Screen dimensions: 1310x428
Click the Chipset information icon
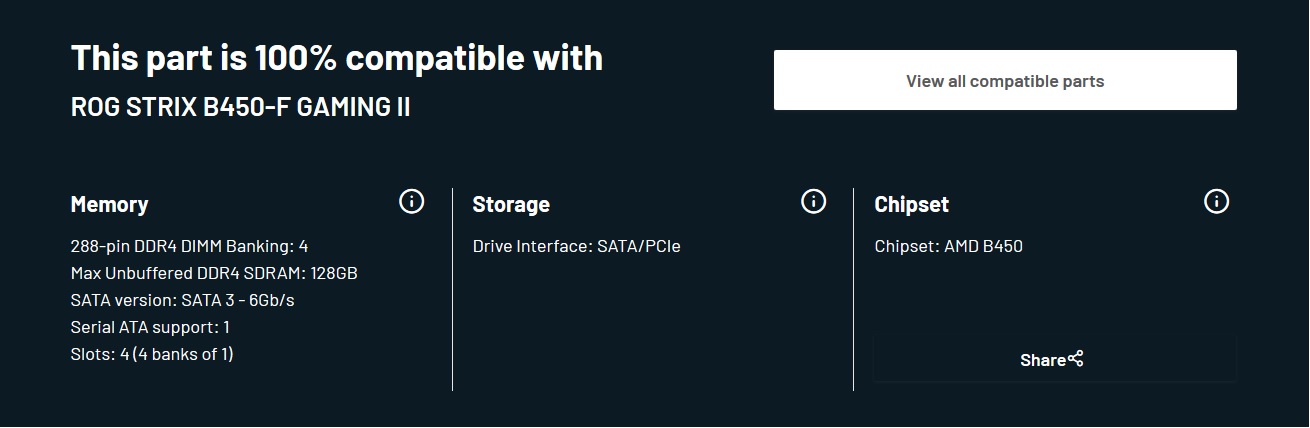pyautogui.click(x=1216, y=202)
